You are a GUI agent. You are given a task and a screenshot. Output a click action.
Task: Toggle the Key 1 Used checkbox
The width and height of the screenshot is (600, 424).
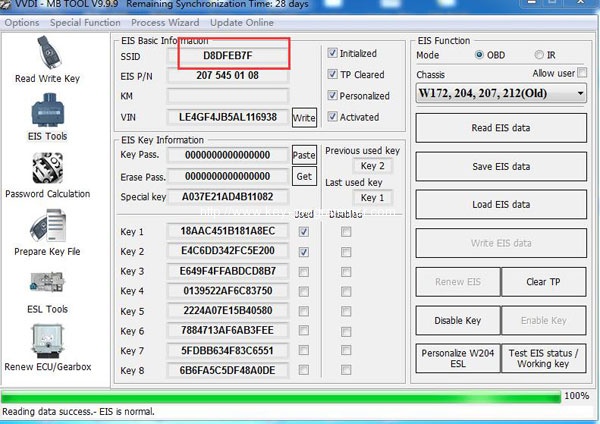(x=304, y=232)
